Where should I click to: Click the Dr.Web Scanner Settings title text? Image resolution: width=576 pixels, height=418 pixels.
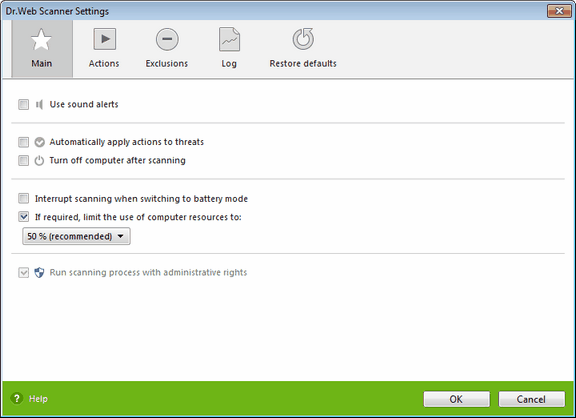[x=57, y=11]
